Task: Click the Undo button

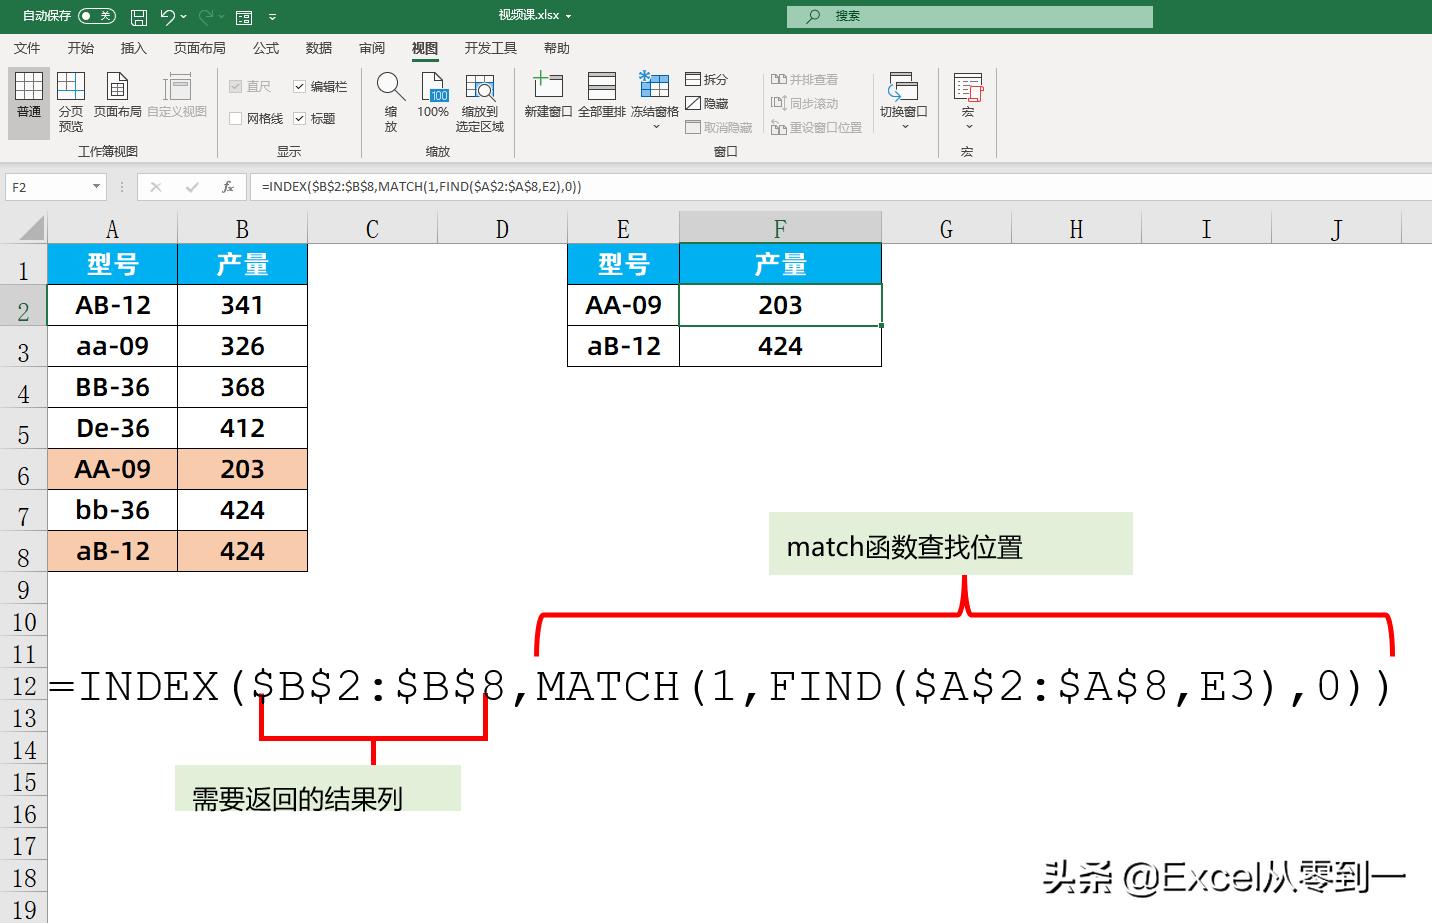Action: pos(166,15)
